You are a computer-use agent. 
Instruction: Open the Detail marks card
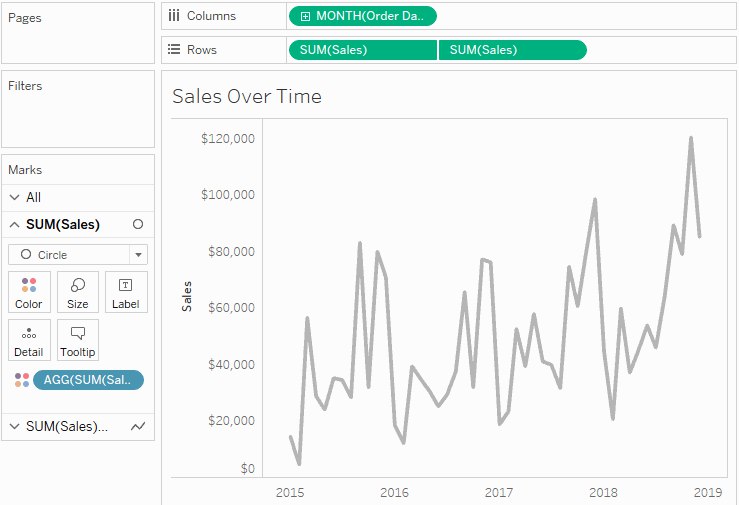pos(29,340)
